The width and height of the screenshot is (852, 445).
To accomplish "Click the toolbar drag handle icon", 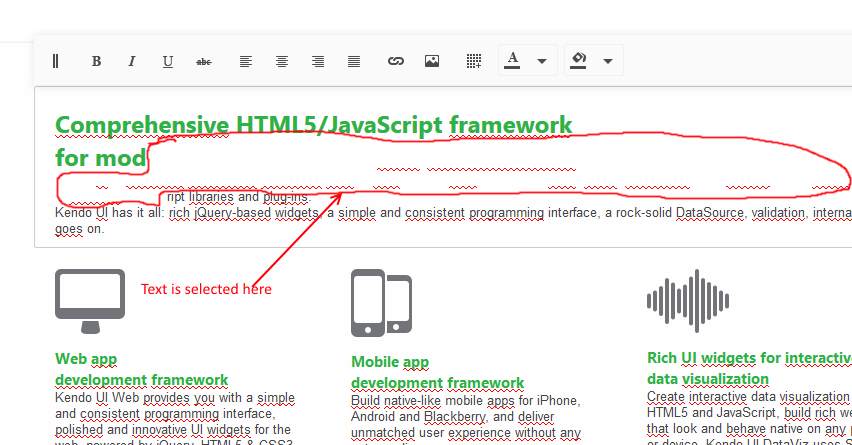I will (x=55, y=61).
